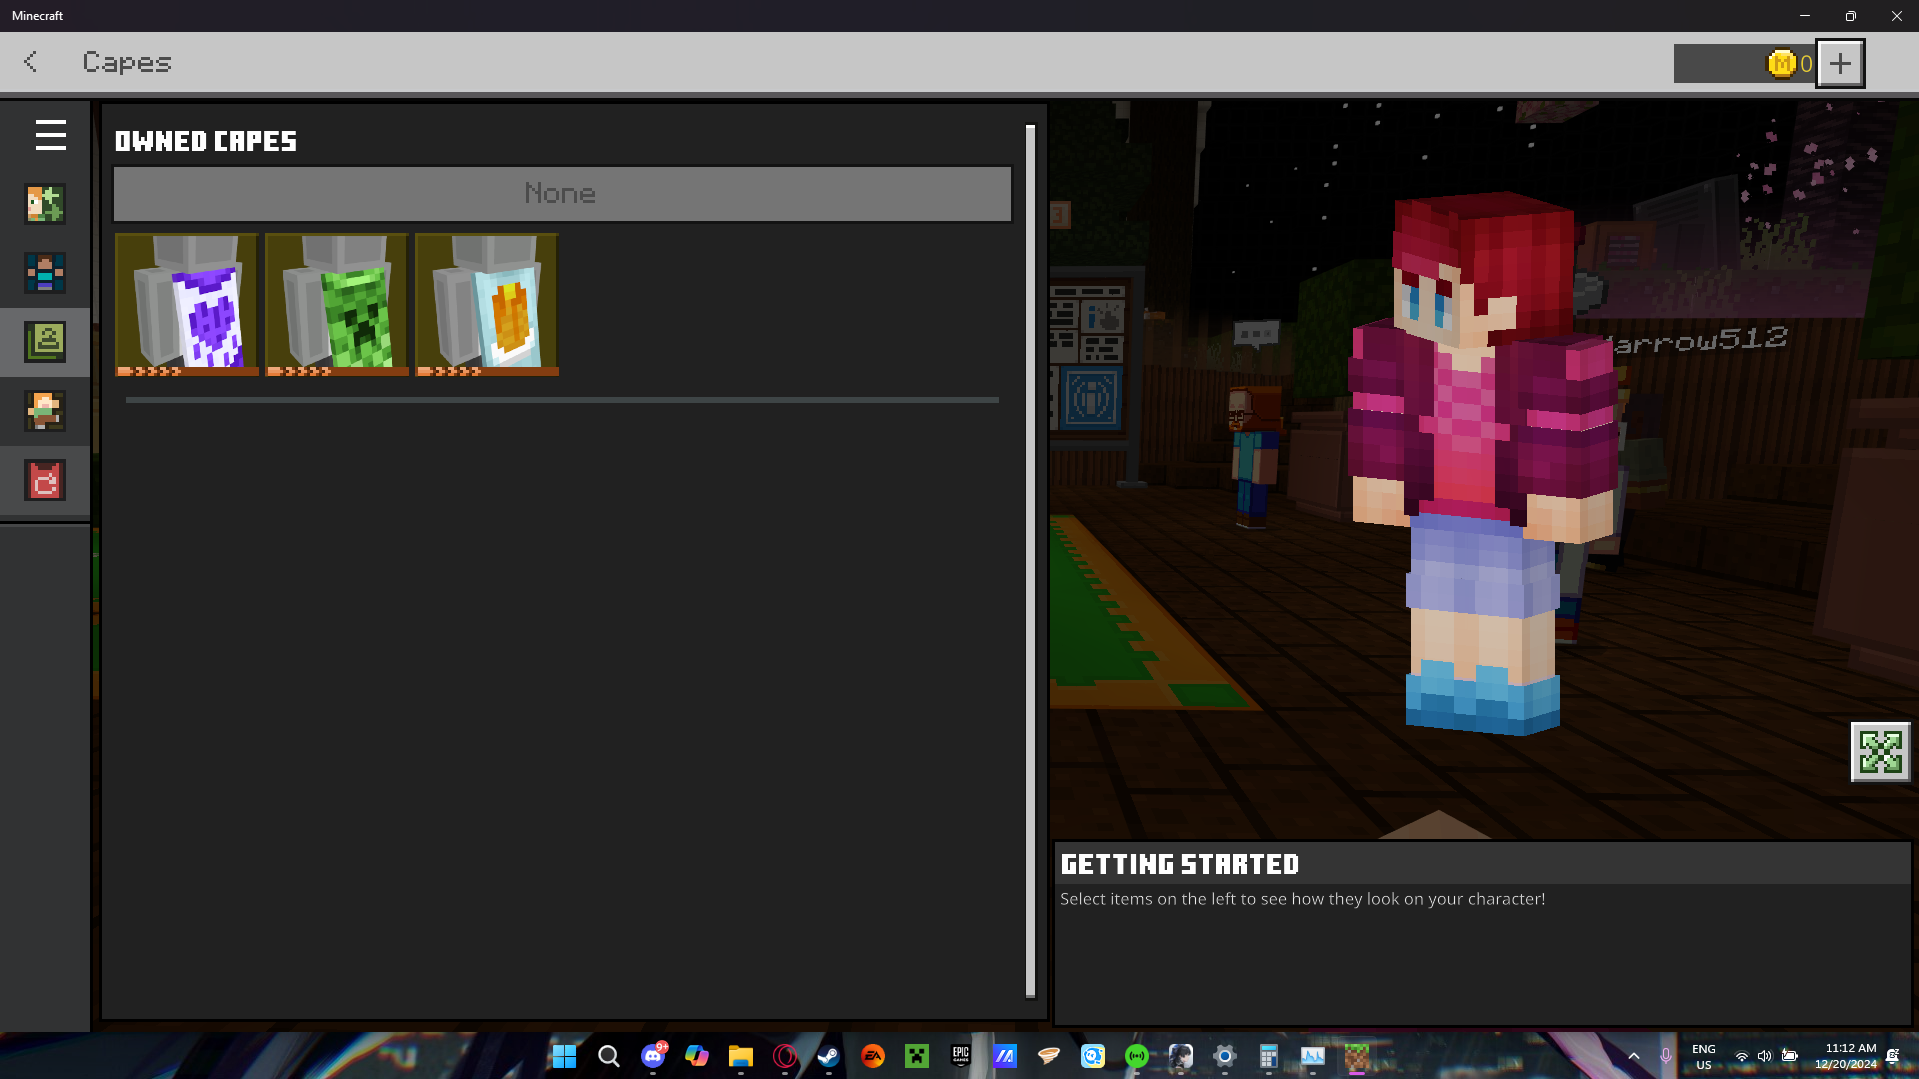Open the body and style sidebar tab
Viewport: 1919px width, 1079px height.
click(45, 272)
